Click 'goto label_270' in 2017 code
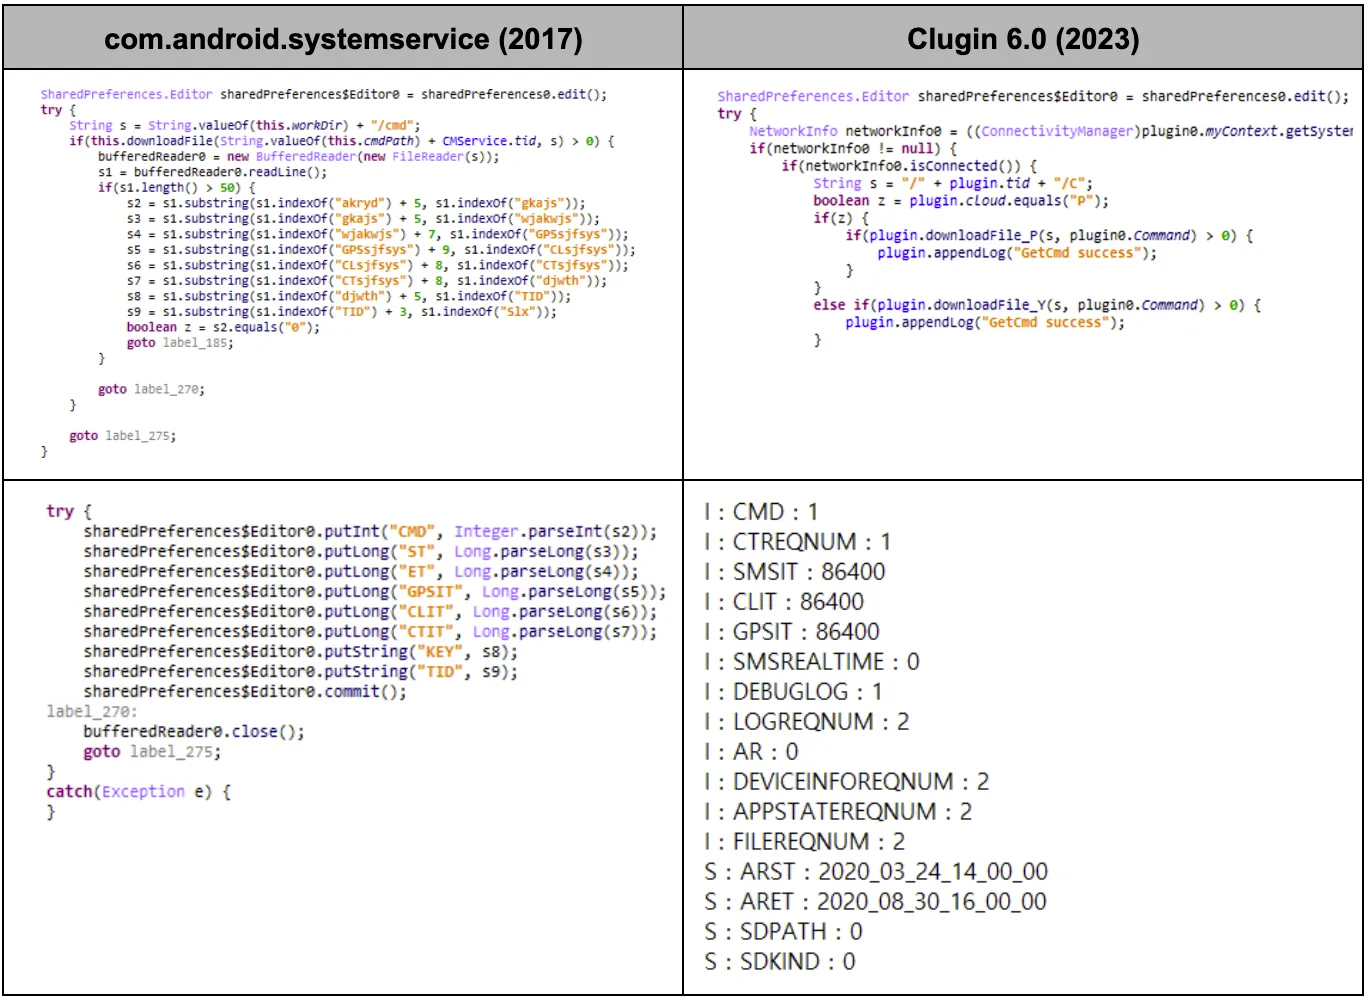The image size is (1372, 1008). click(x=151, y=389)
